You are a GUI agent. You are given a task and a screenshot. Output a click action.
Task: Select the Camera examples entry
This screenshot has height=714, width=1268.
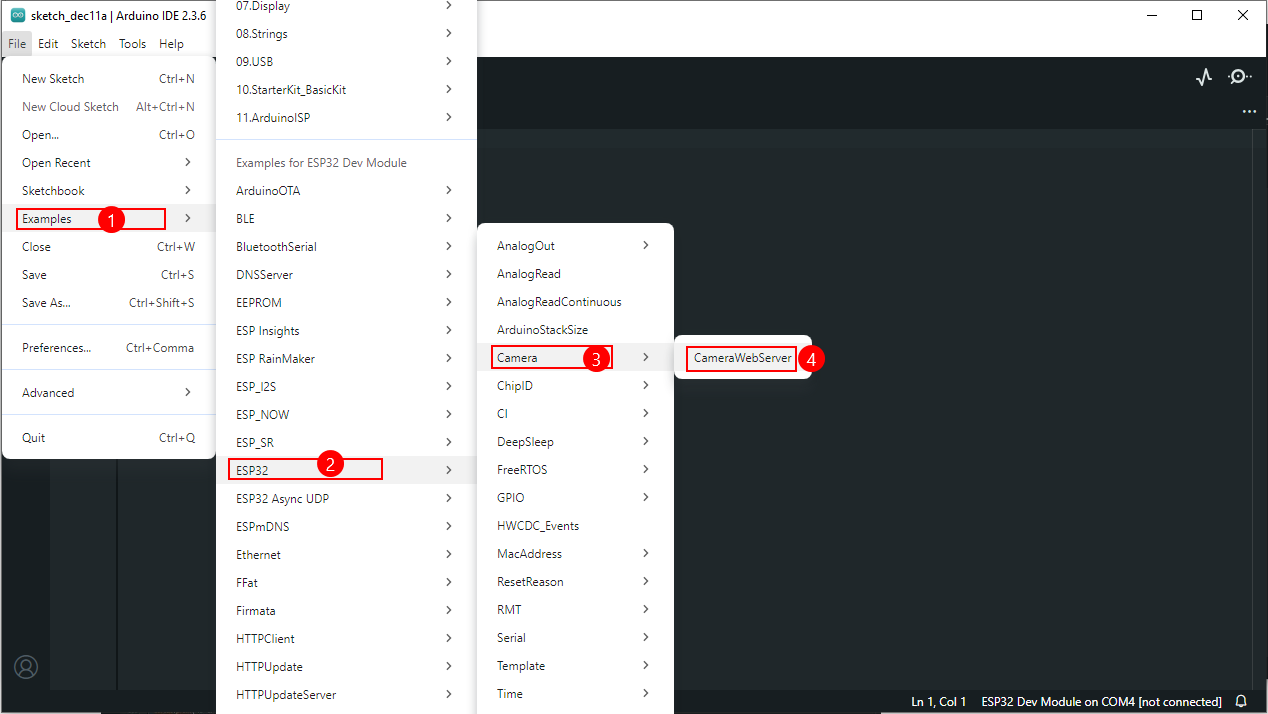pos(575,358)
